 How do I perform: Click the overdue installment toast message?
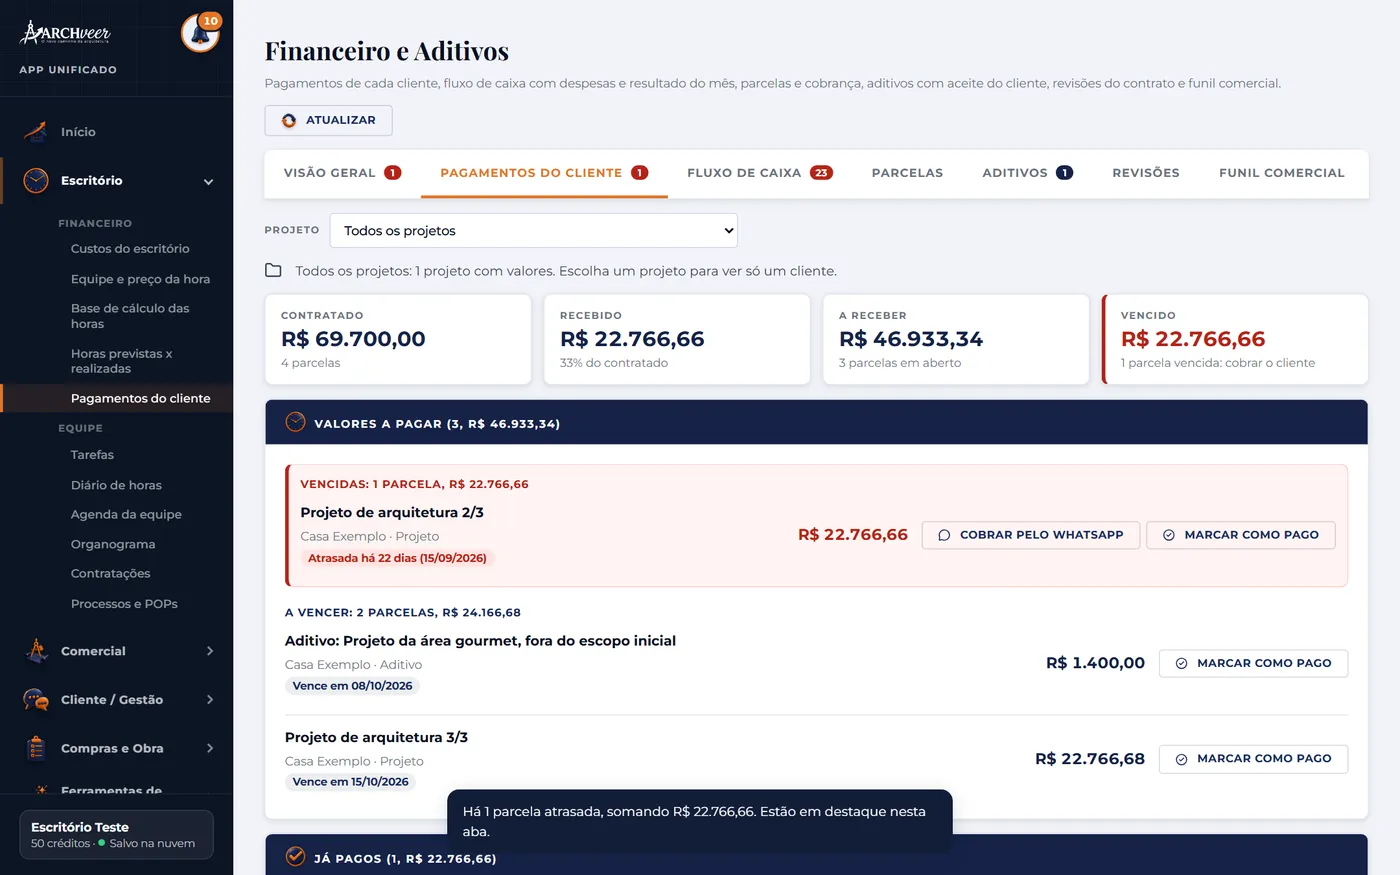(x=700, y=821)
